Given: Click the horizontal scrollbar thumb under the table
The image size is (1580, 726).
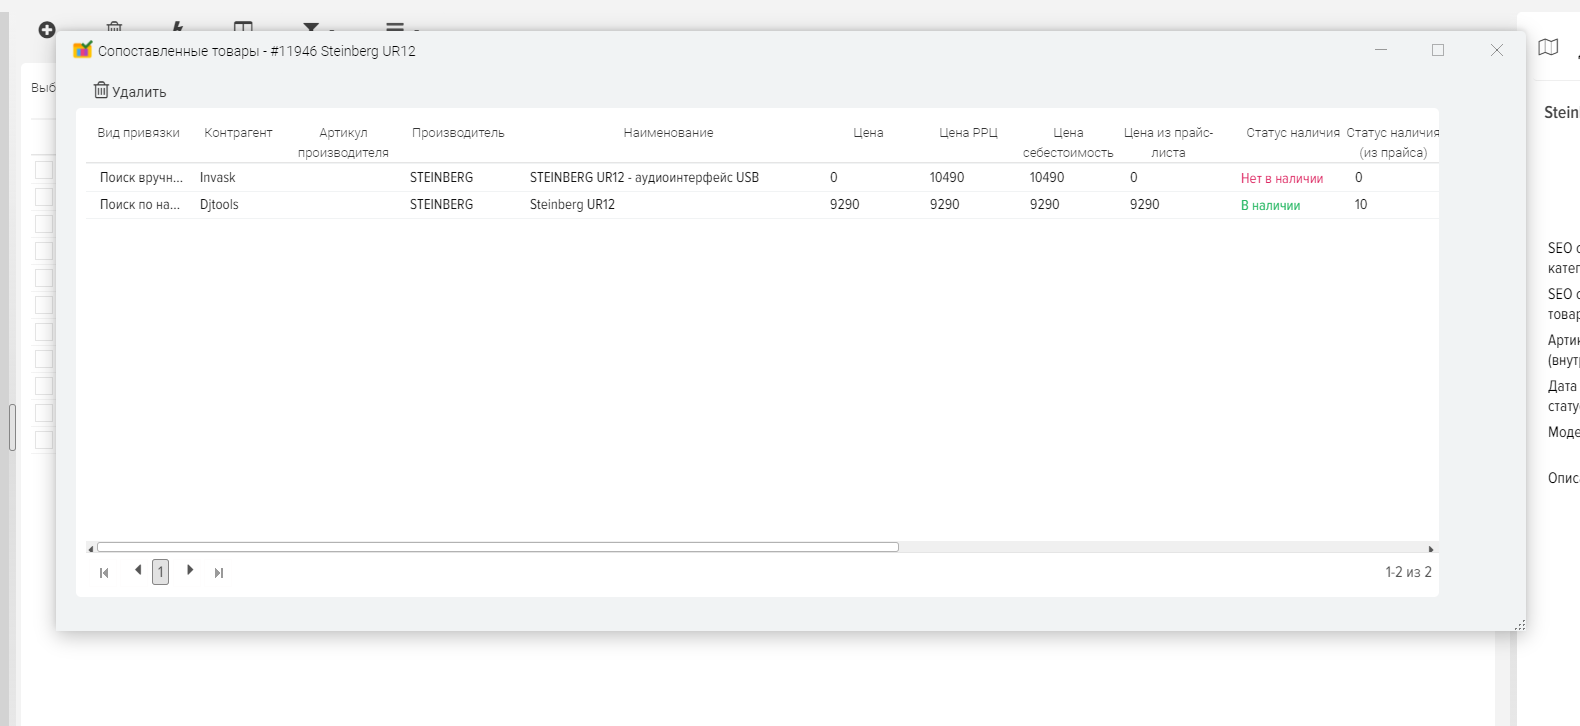Looking at the screenshot, I should point(498,547).
